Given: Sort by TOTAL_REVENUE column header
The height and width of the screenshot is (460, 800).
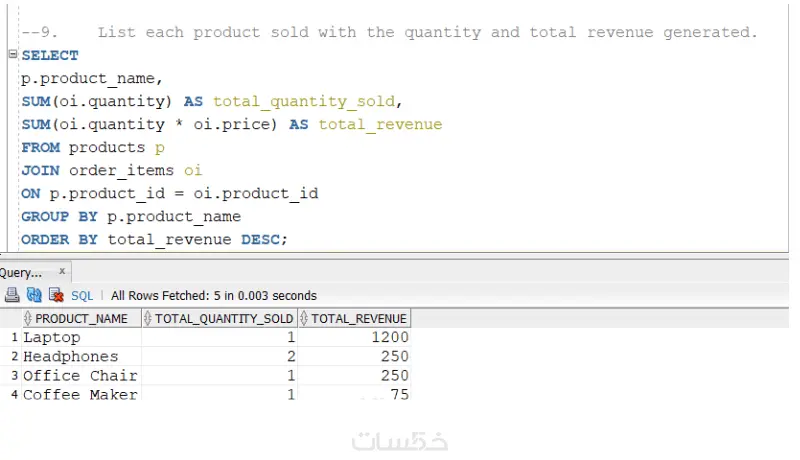Looking at the screenshot, I should tap(354, 319).
